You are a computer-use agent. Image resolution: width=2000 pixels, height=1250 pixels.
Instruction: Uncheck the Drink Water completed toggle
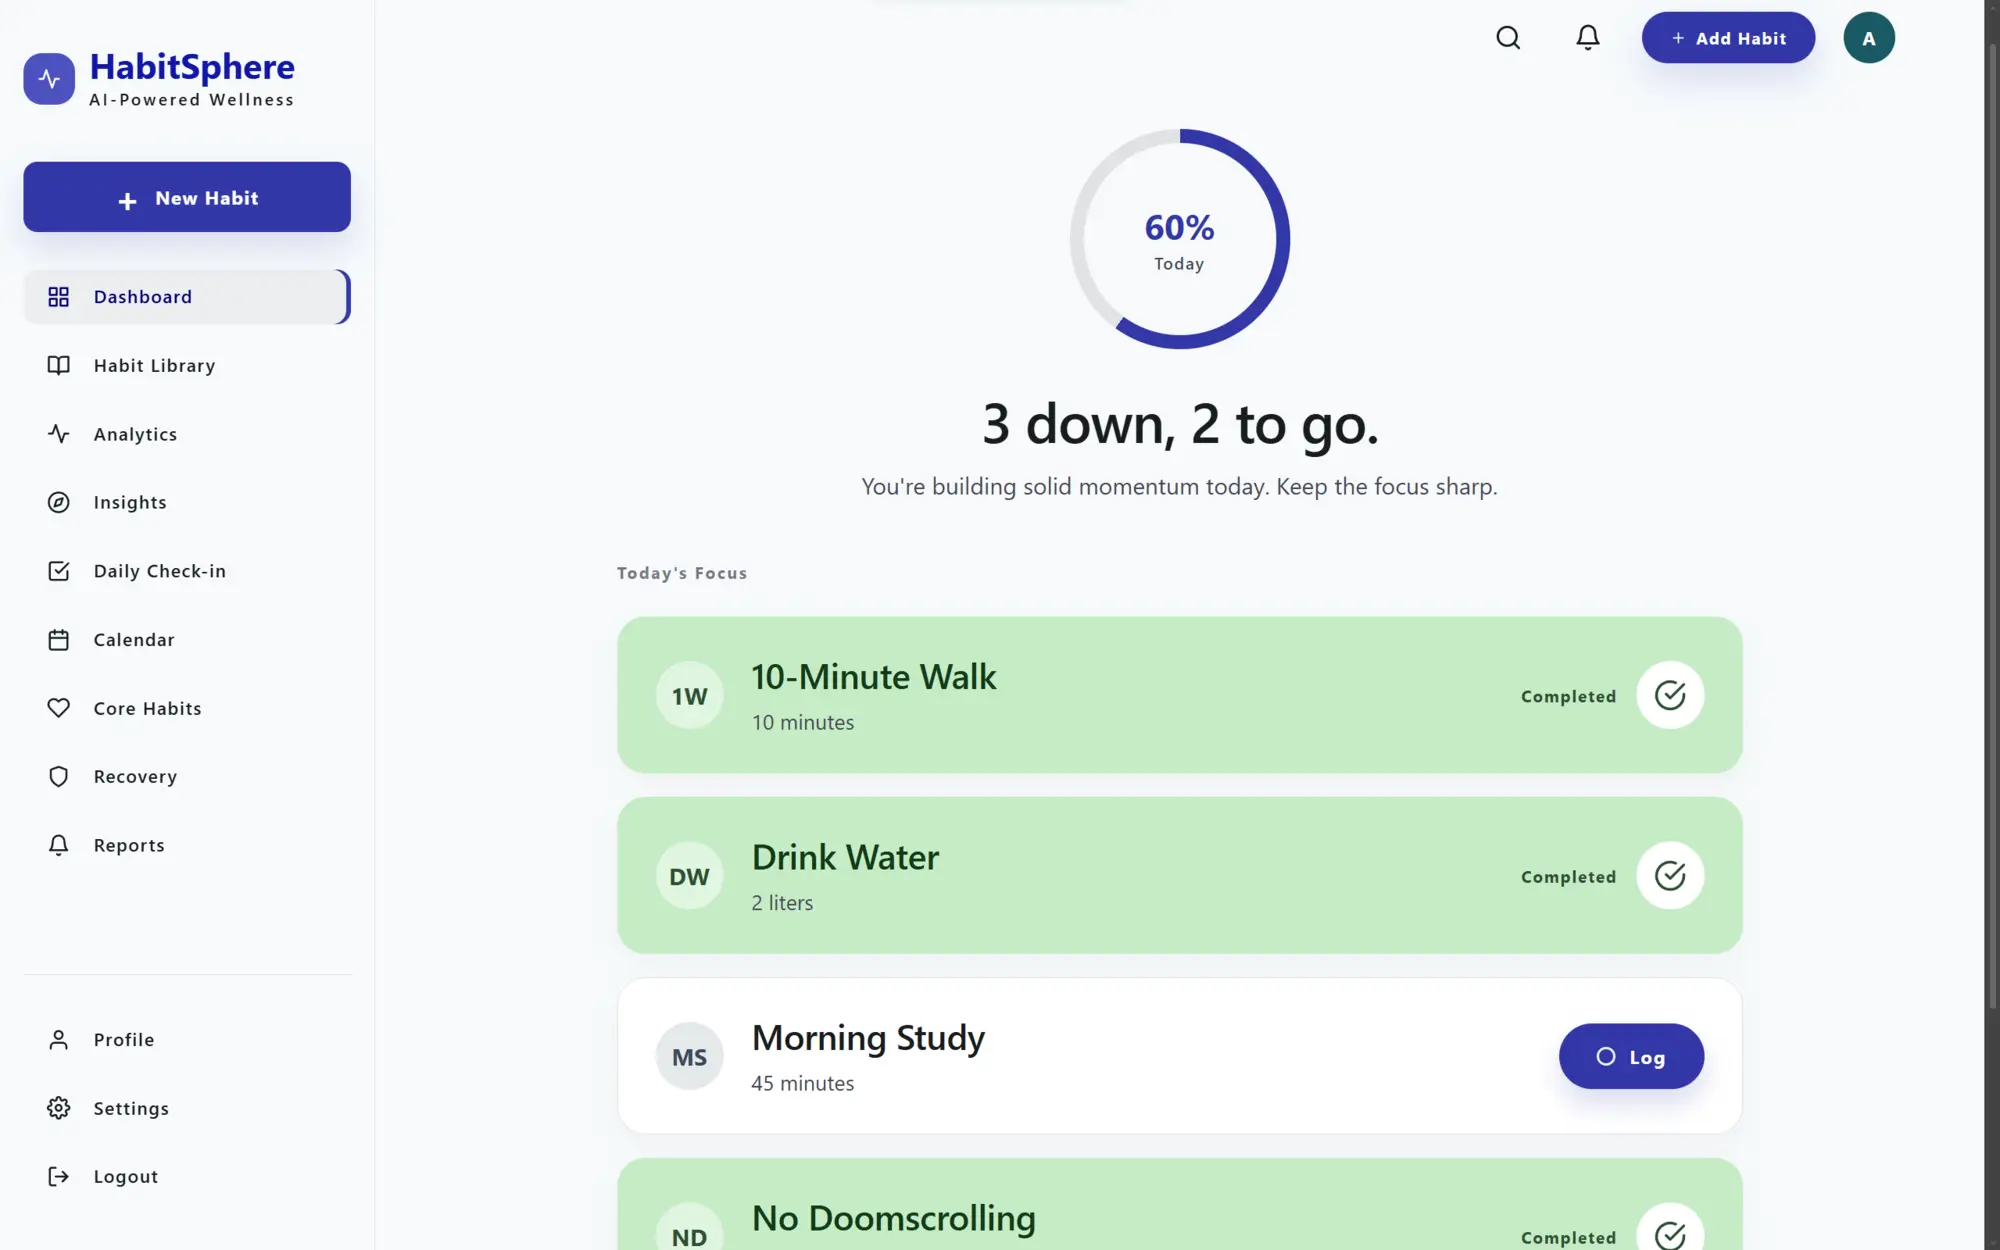click(x=1670, y=876)
